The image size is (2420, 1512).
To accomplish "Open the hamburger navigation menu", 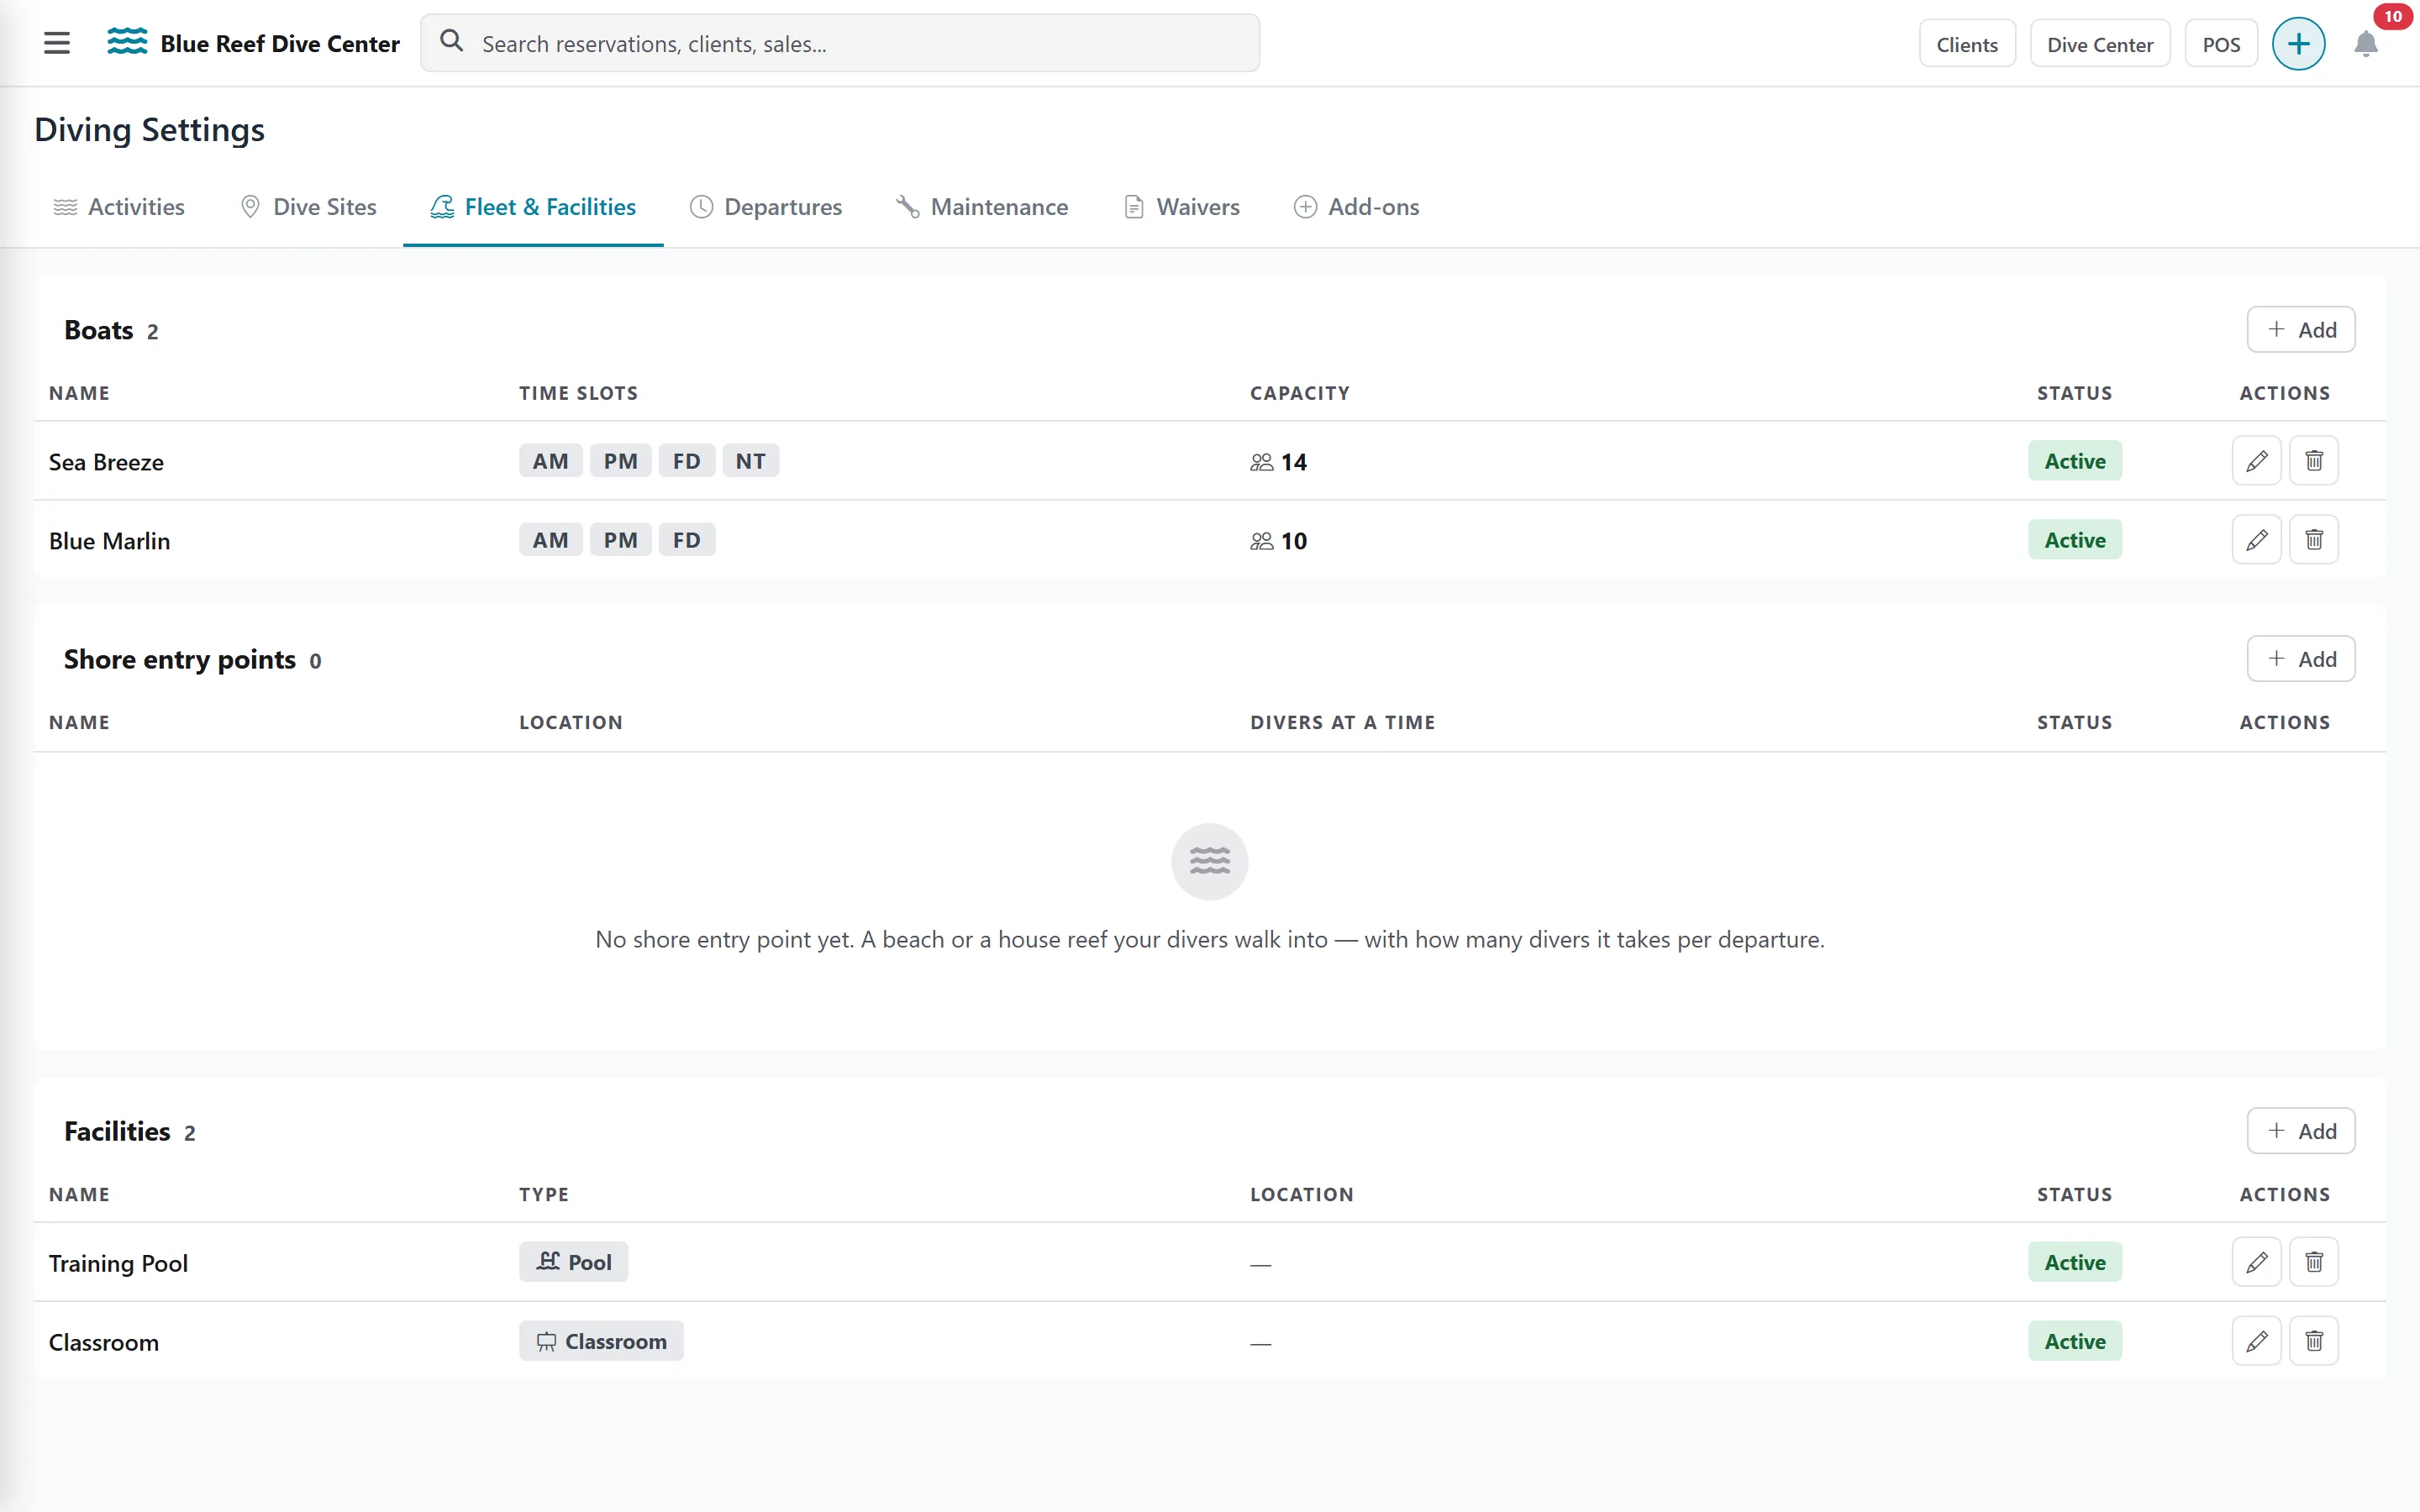I will 57,43.
